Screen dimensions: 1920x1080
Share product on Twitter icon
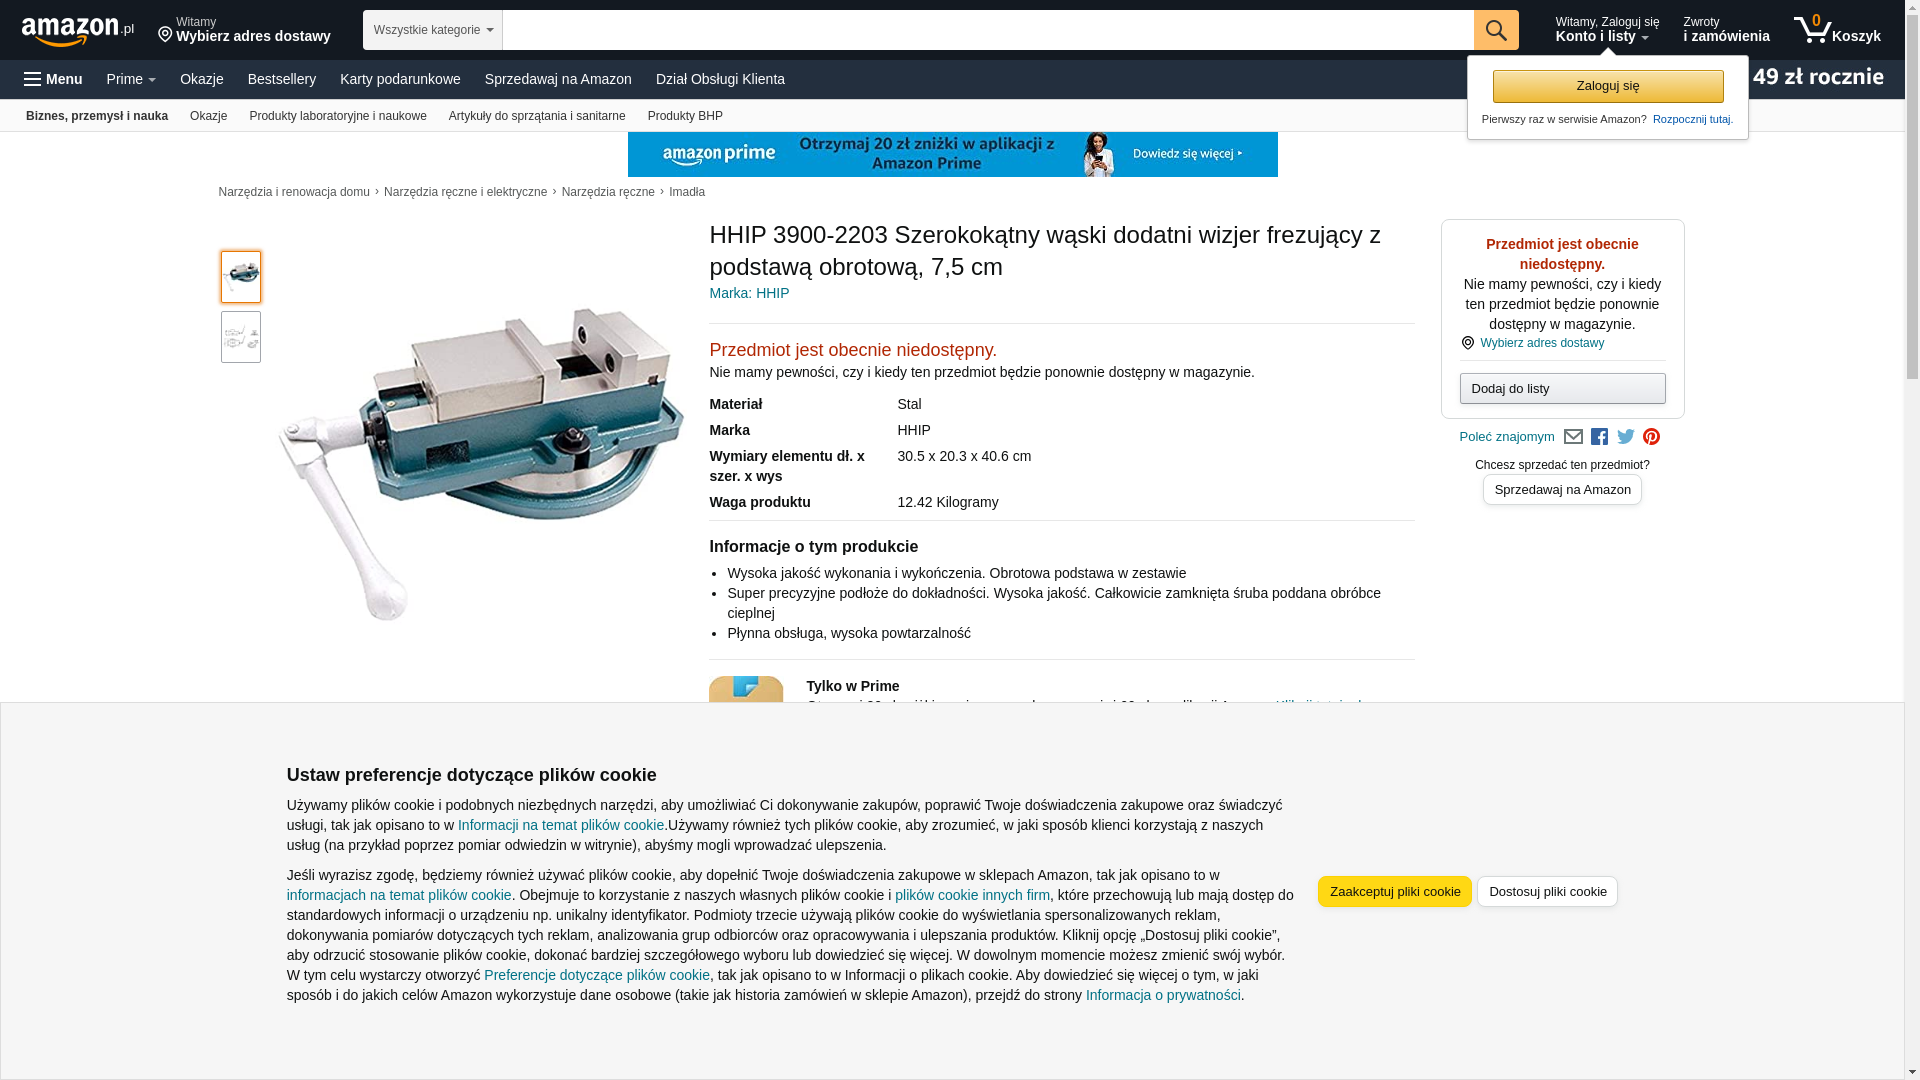tap(1626, 437)
